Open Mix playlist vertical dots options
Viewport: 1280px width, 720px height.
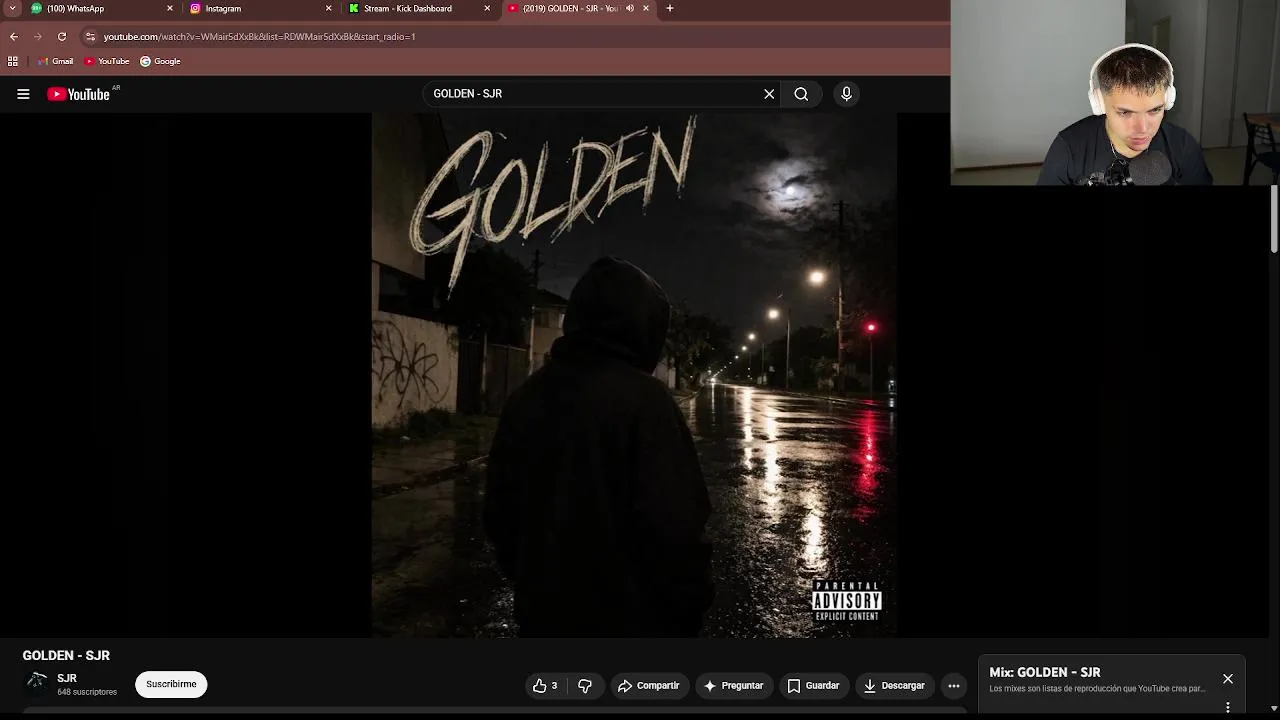1228,707
